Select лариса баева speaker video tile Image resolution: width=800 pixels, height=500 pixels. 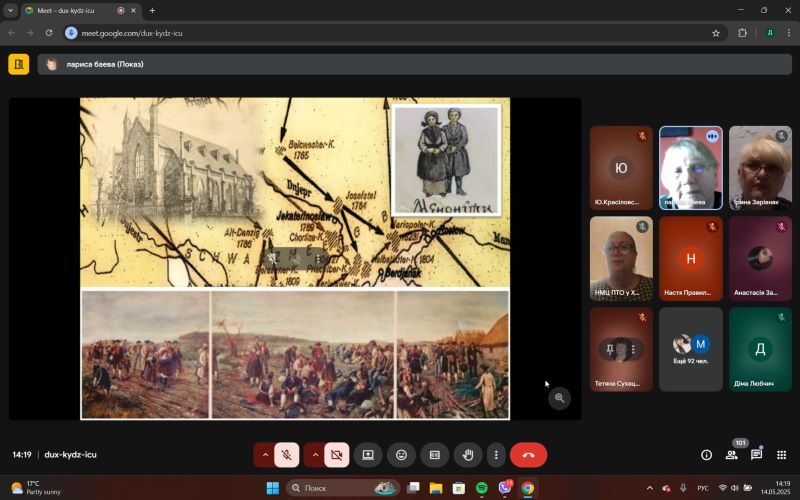691,168
